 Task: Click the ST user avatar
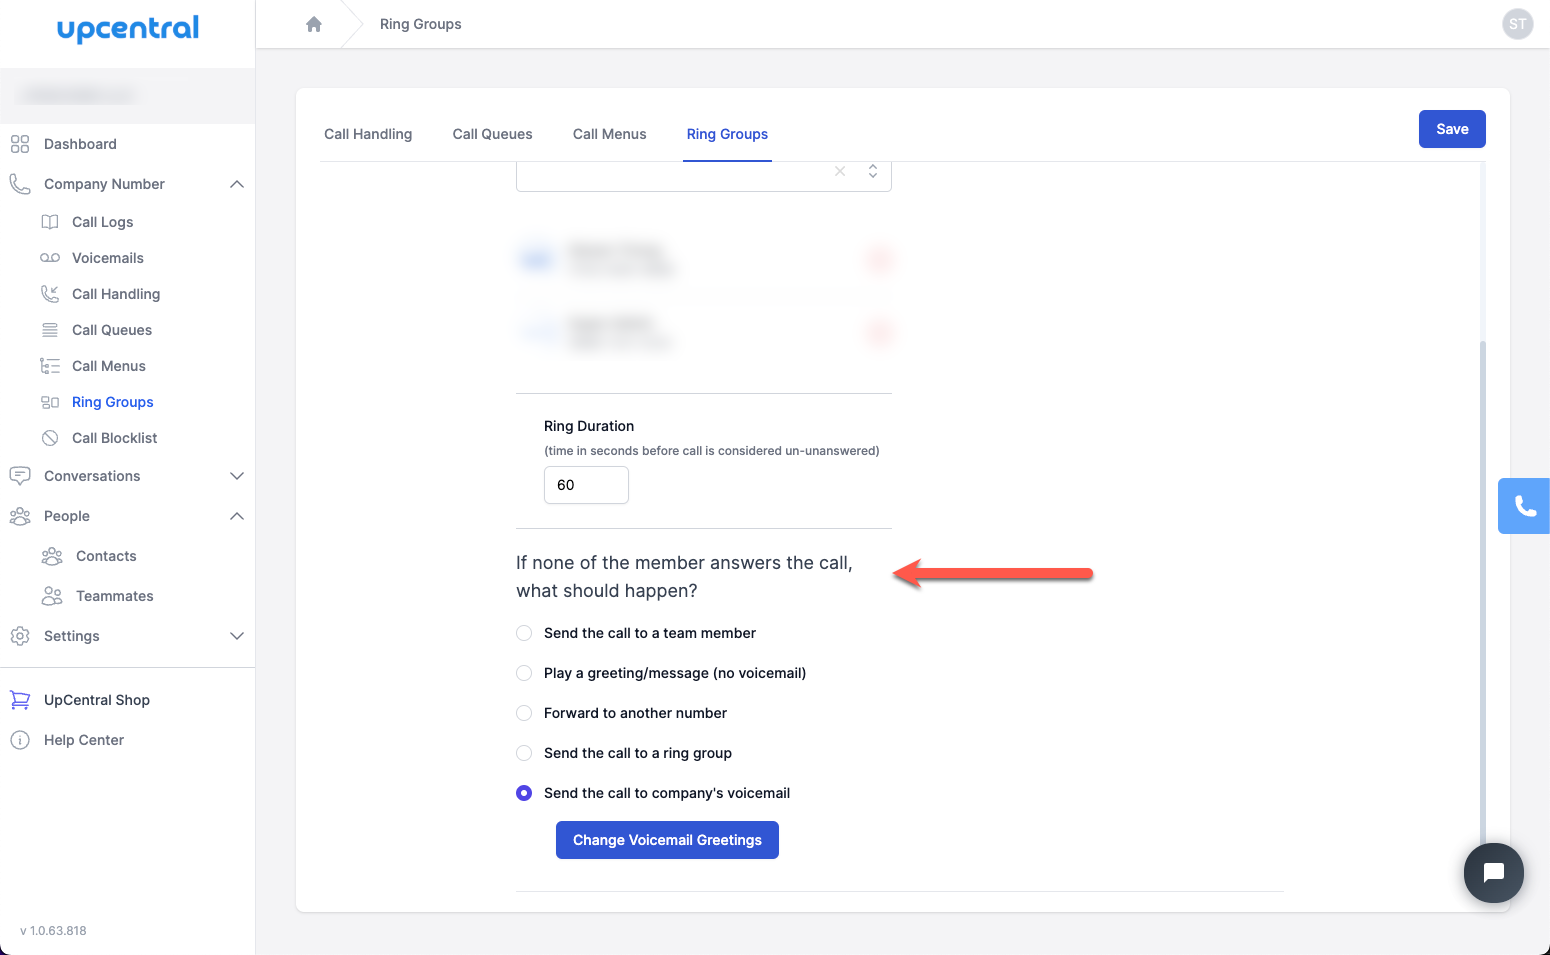point(1517,24)
